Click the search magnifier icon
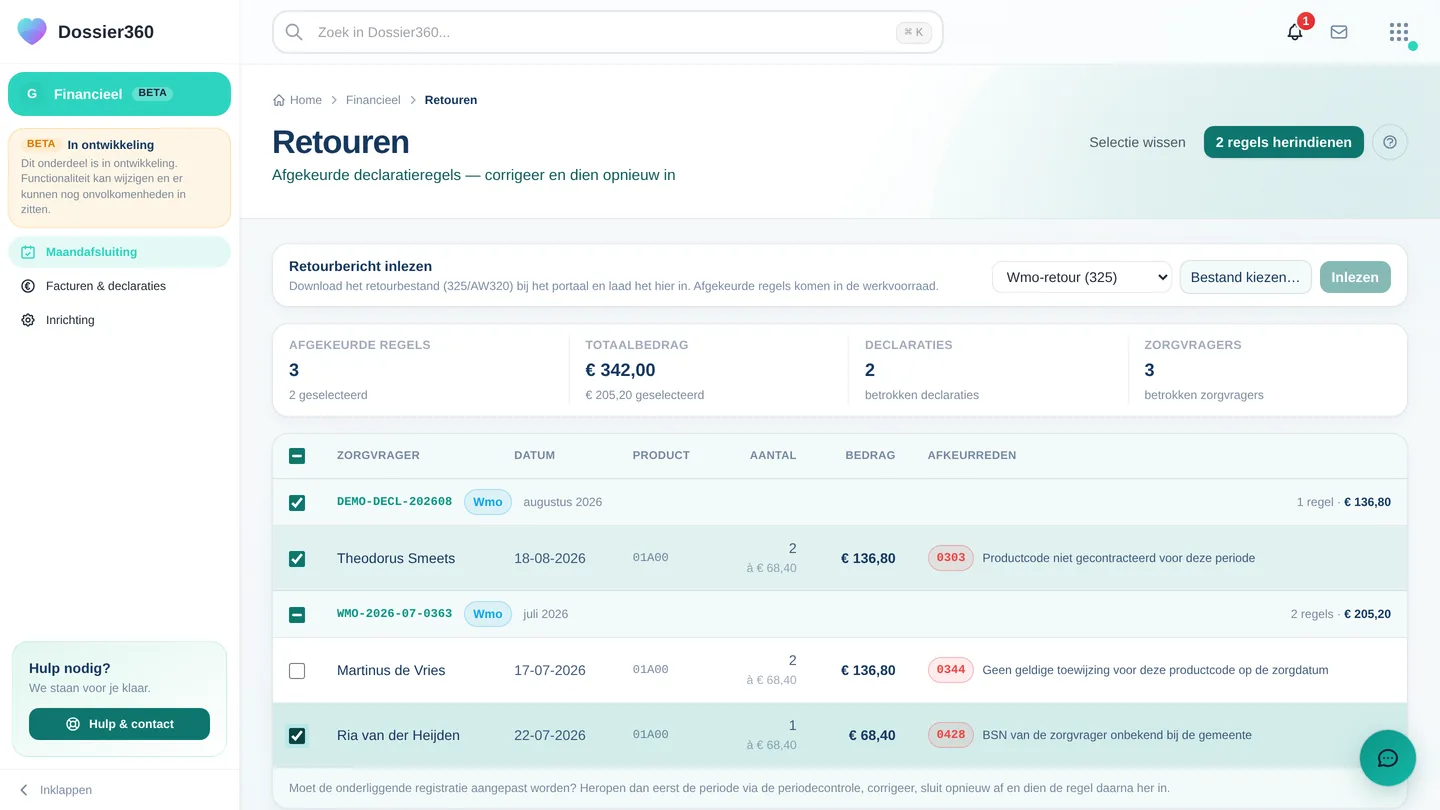The image size is (1440, 810). [x=294, y=32]
